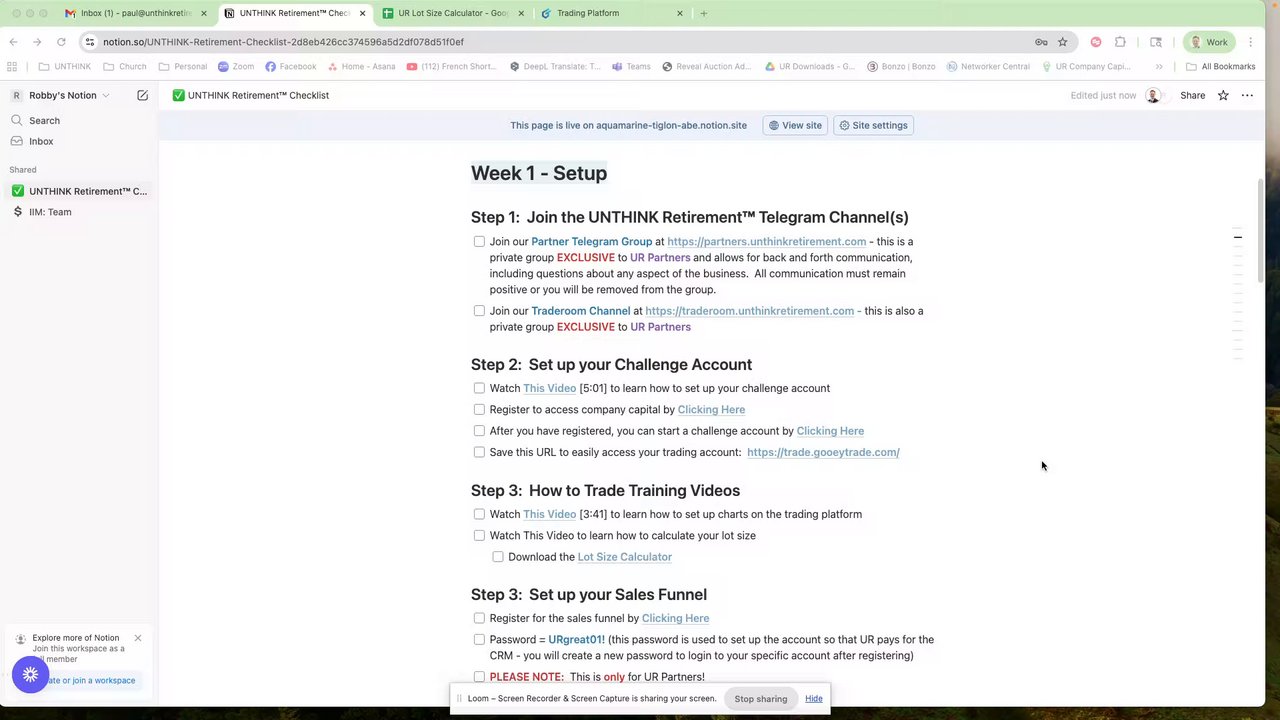Open browser extensions puzzle icon
Viewport: 1280px width, 720px height.
pyautogui.click(x=1120, y=42)
